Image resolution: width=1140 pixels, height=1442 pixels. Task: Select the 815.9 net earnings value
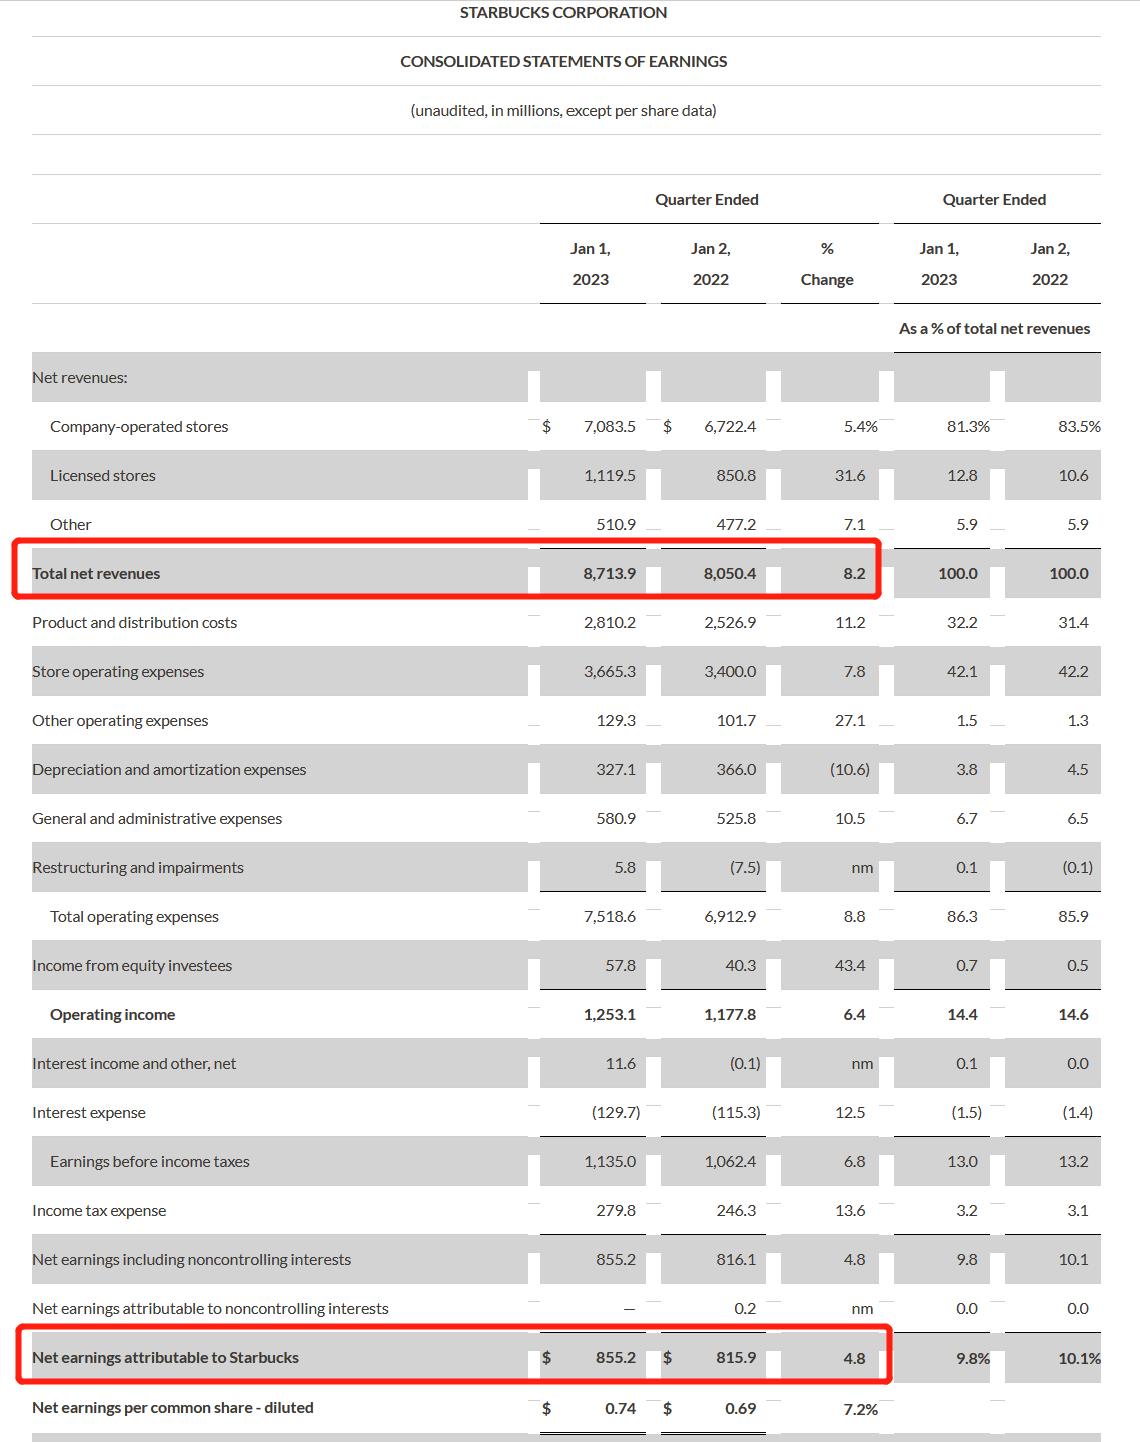click(x=736, y=1358)
